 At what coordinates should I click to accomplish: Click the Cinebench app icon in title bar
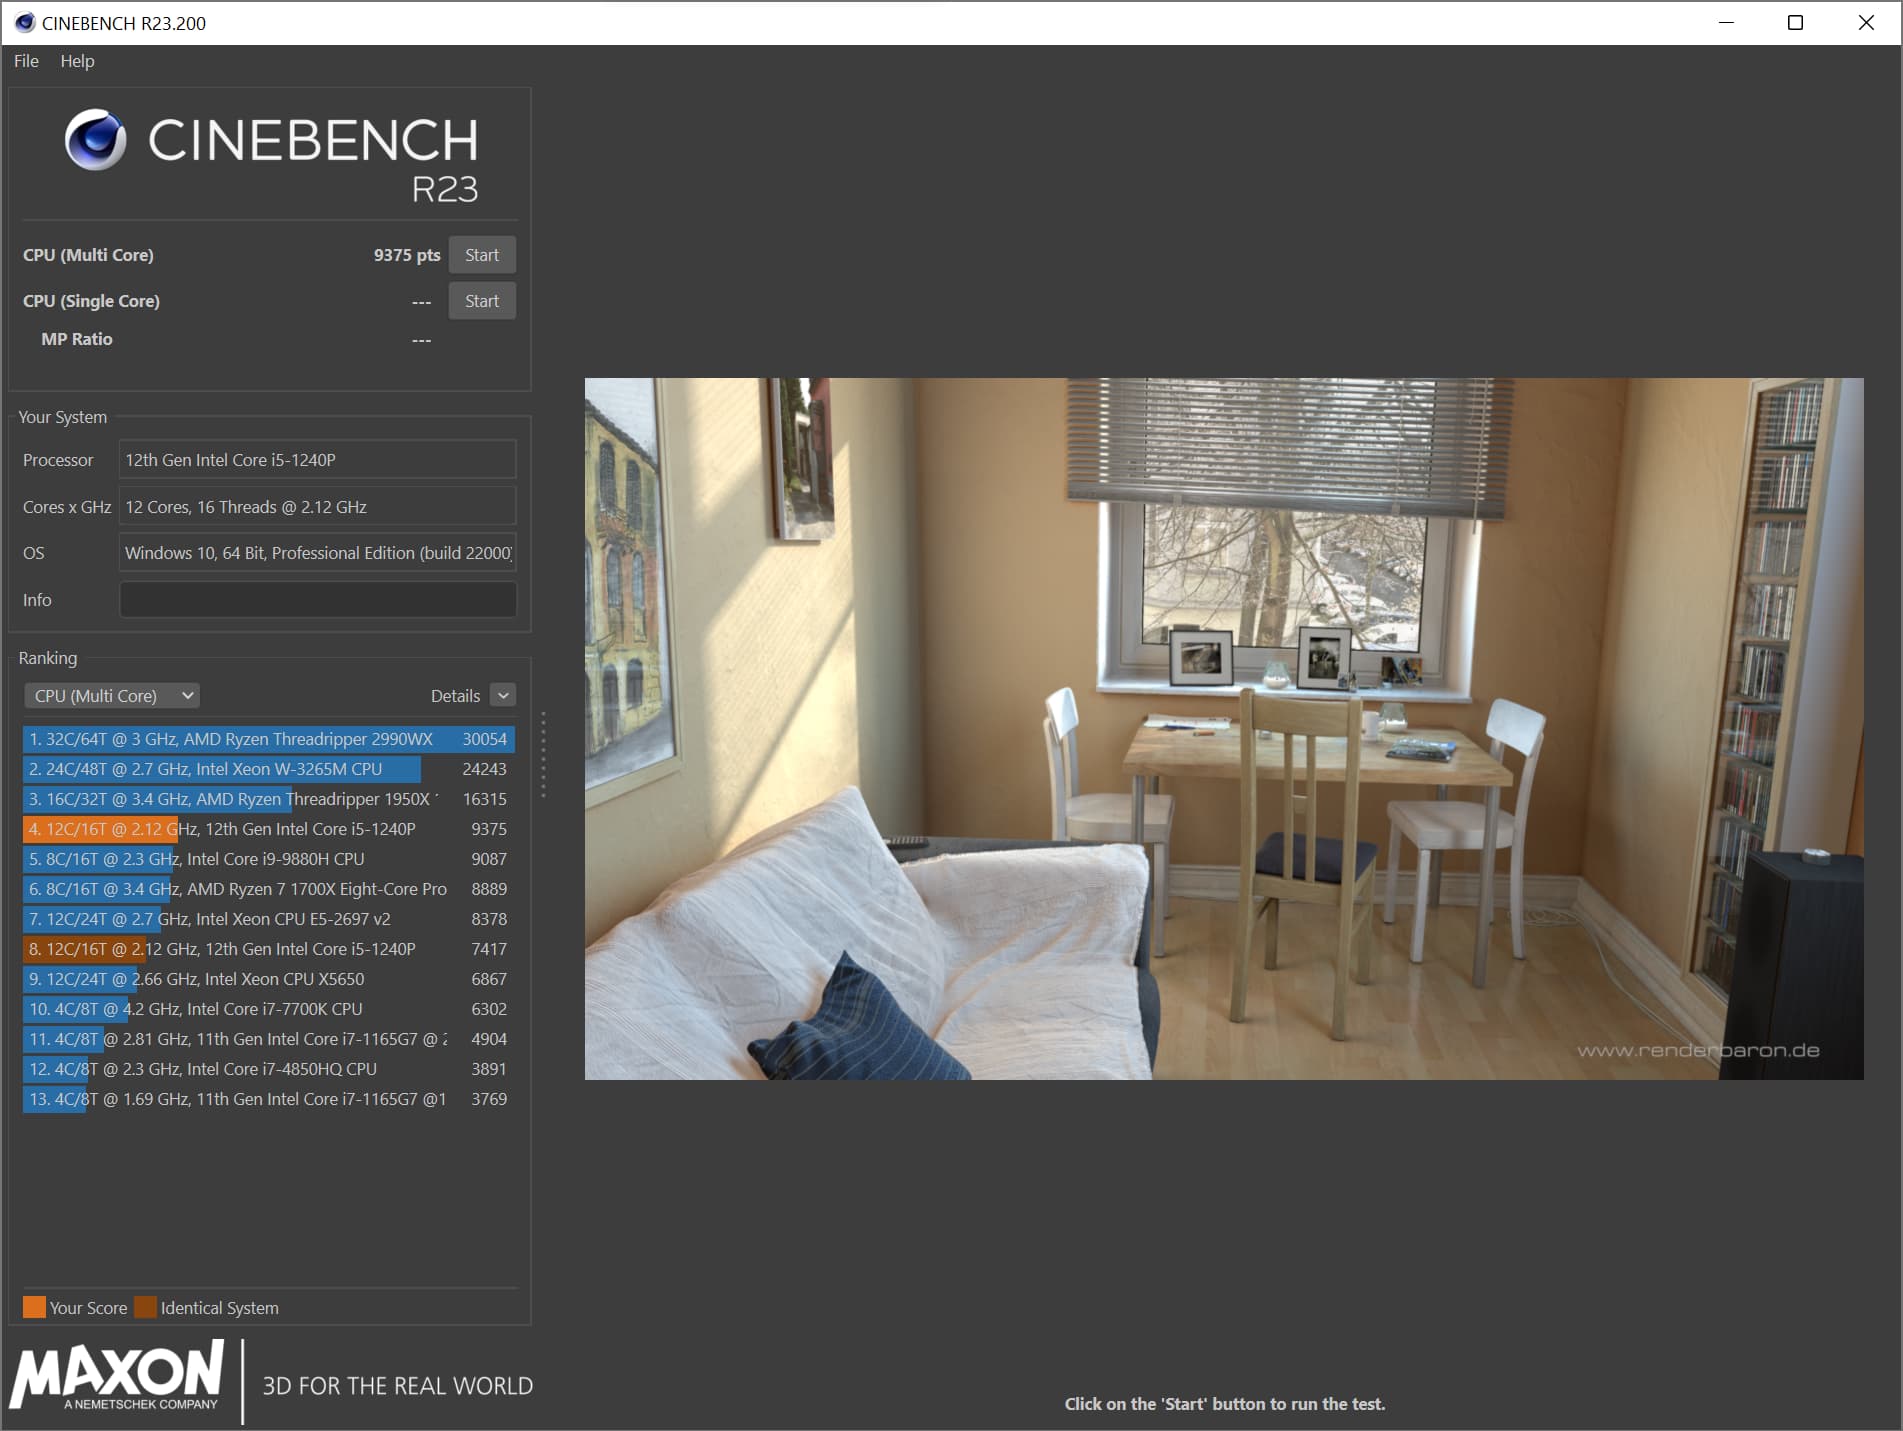pos(25,23)
